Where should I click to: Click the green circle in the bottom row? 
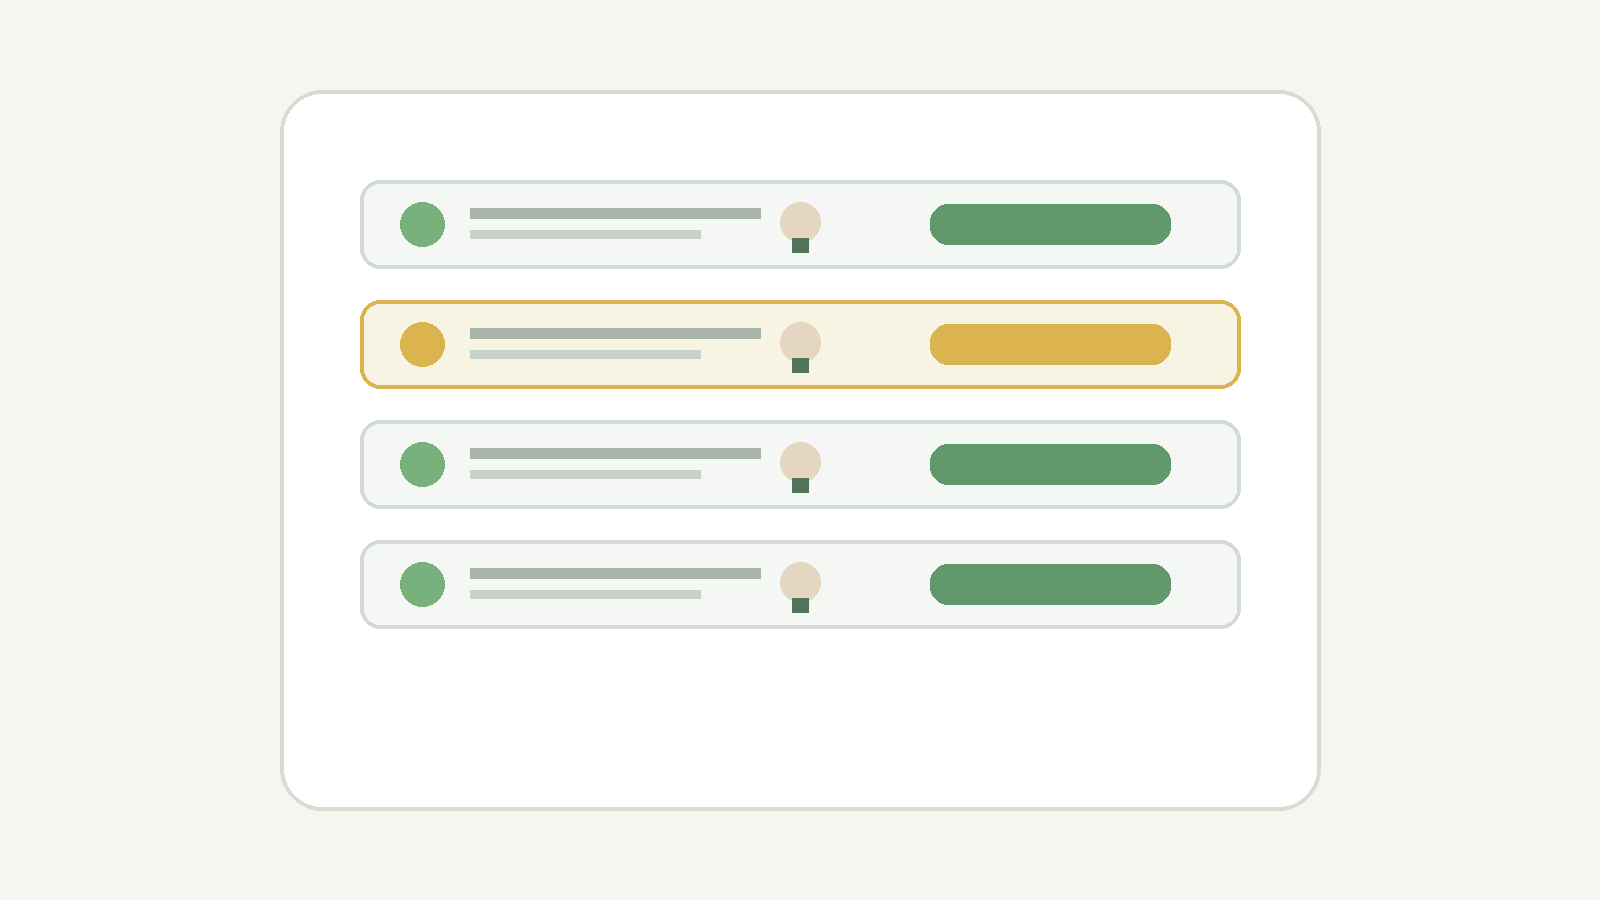(x=422, y=584)
